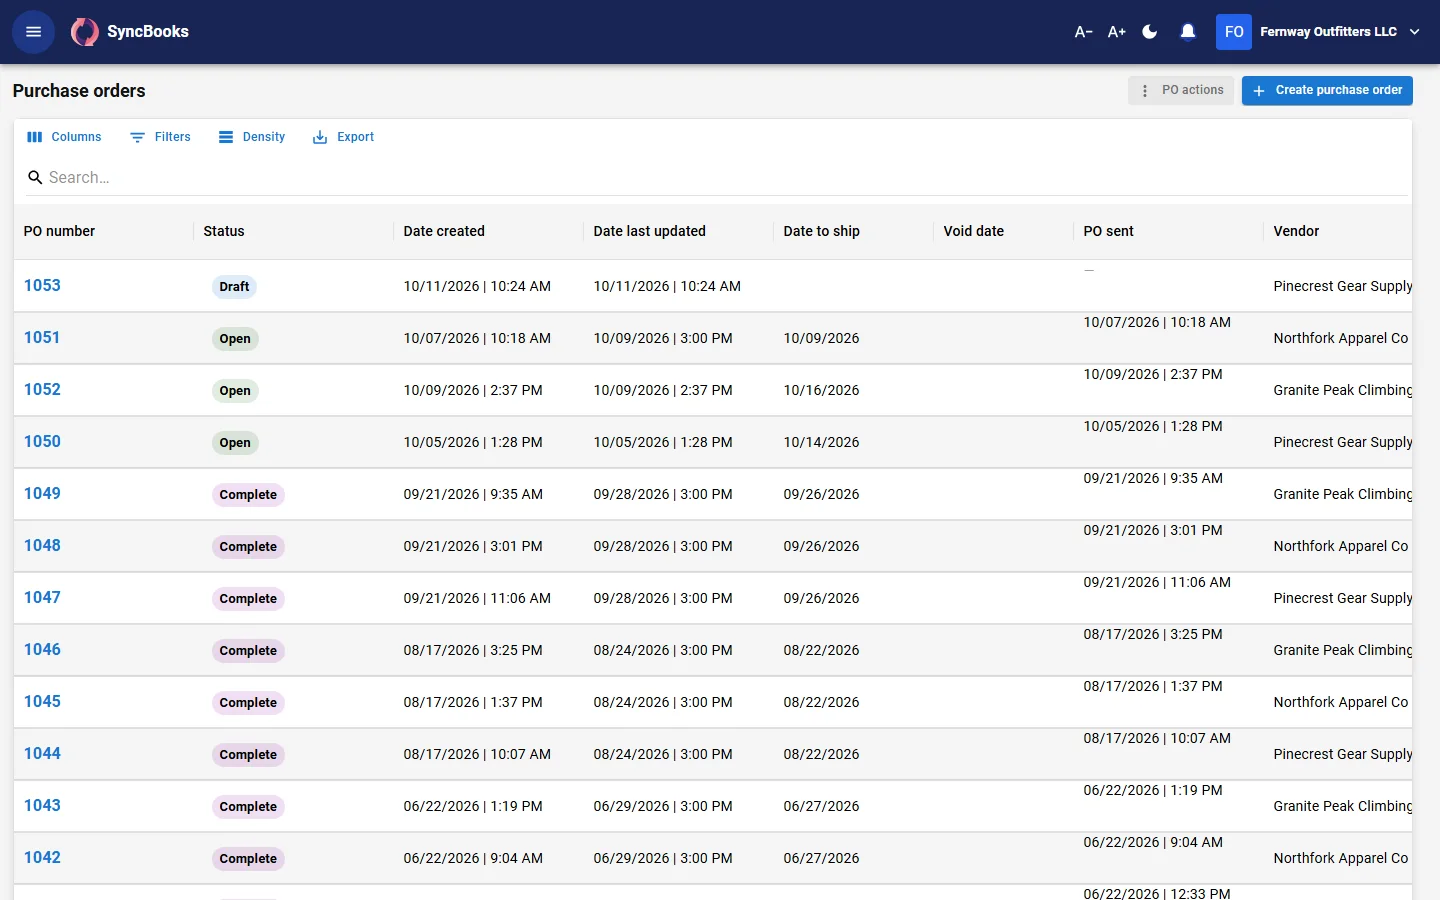Sort by Date created column
Viewport: 1440px width, 900px height.
coord(444,231)
